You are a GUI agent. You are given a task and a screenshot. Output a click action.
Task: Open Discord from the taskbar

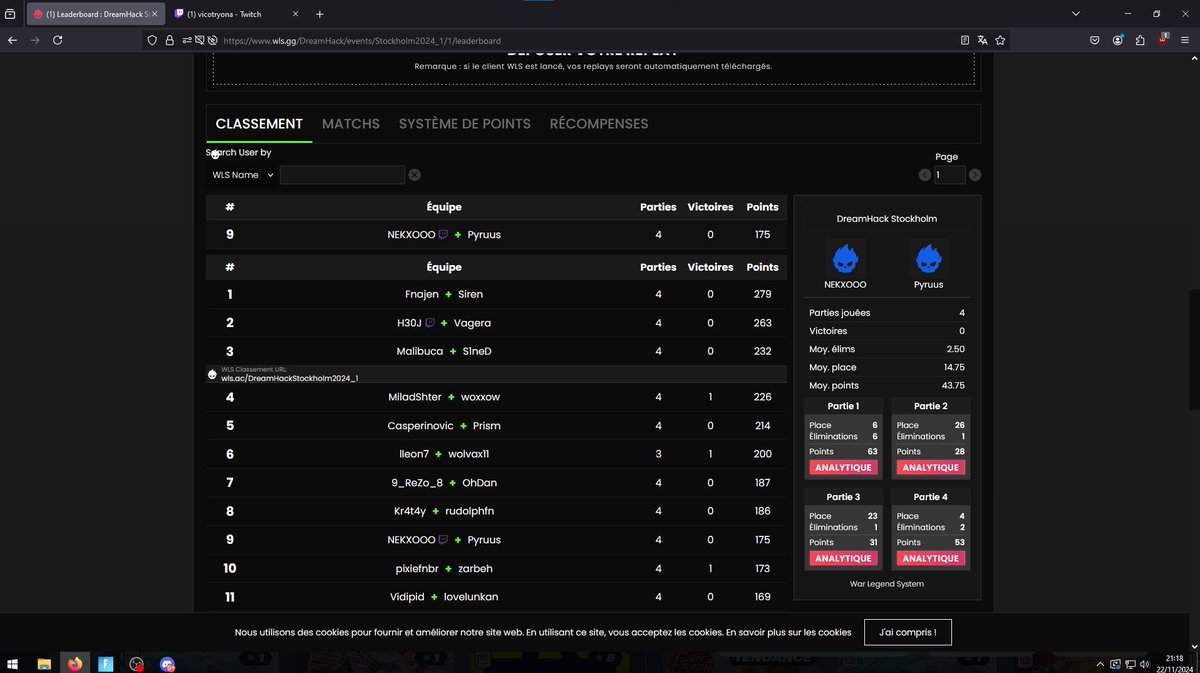pos(167,663)
